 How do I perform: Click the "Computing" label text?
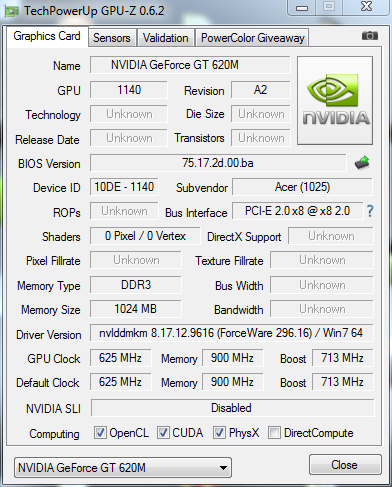pyautogui.click(x=54, y=434)
